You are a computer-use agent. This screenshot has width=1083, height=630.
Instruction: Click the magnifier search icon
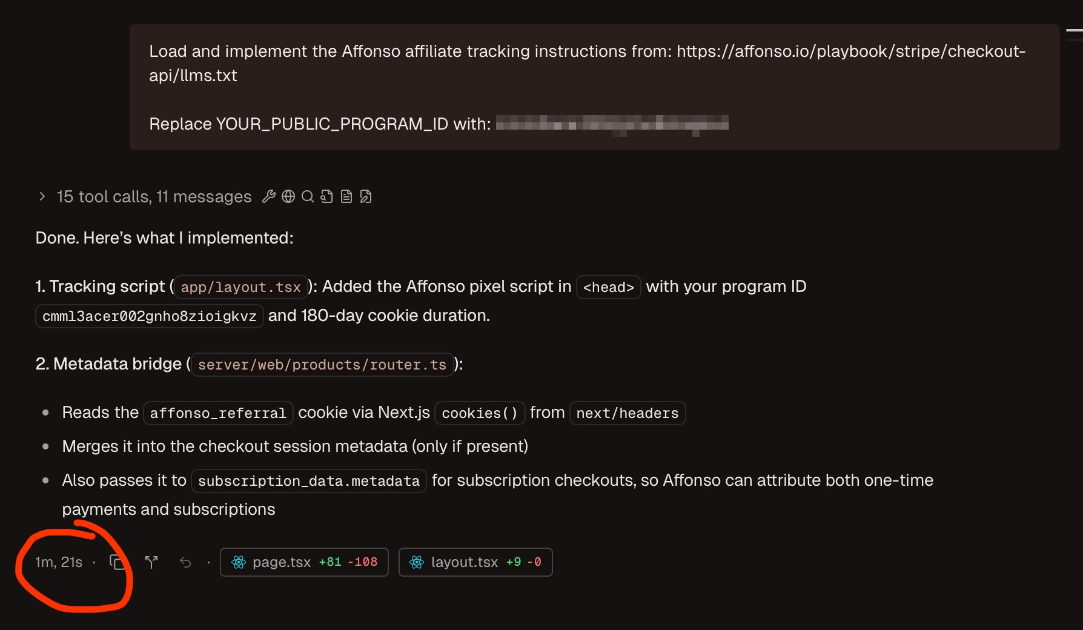click(x=308, y=197)
